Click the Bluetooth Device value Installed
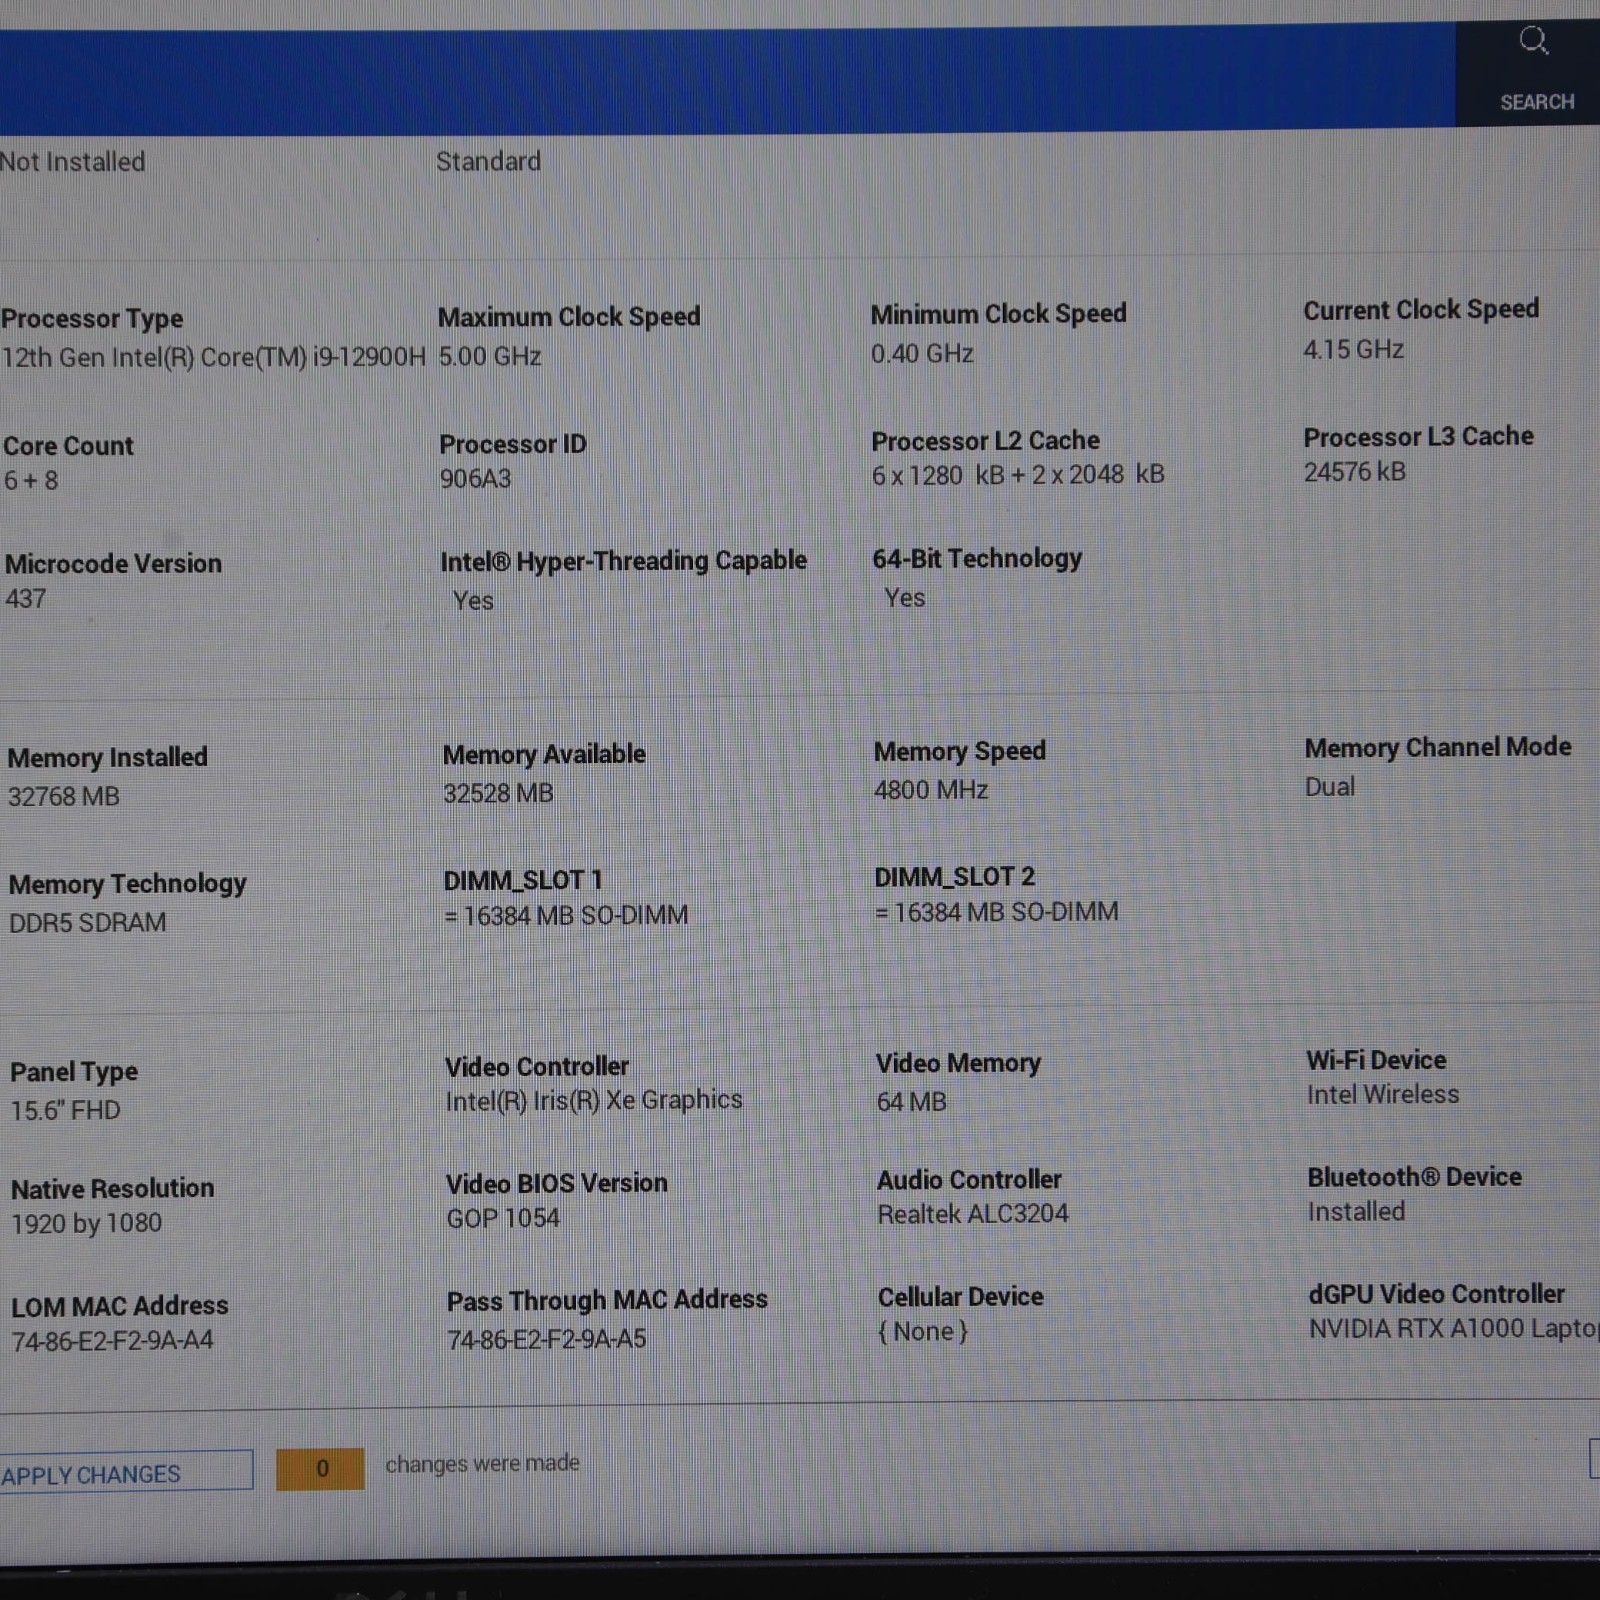 (1356, 1211)
